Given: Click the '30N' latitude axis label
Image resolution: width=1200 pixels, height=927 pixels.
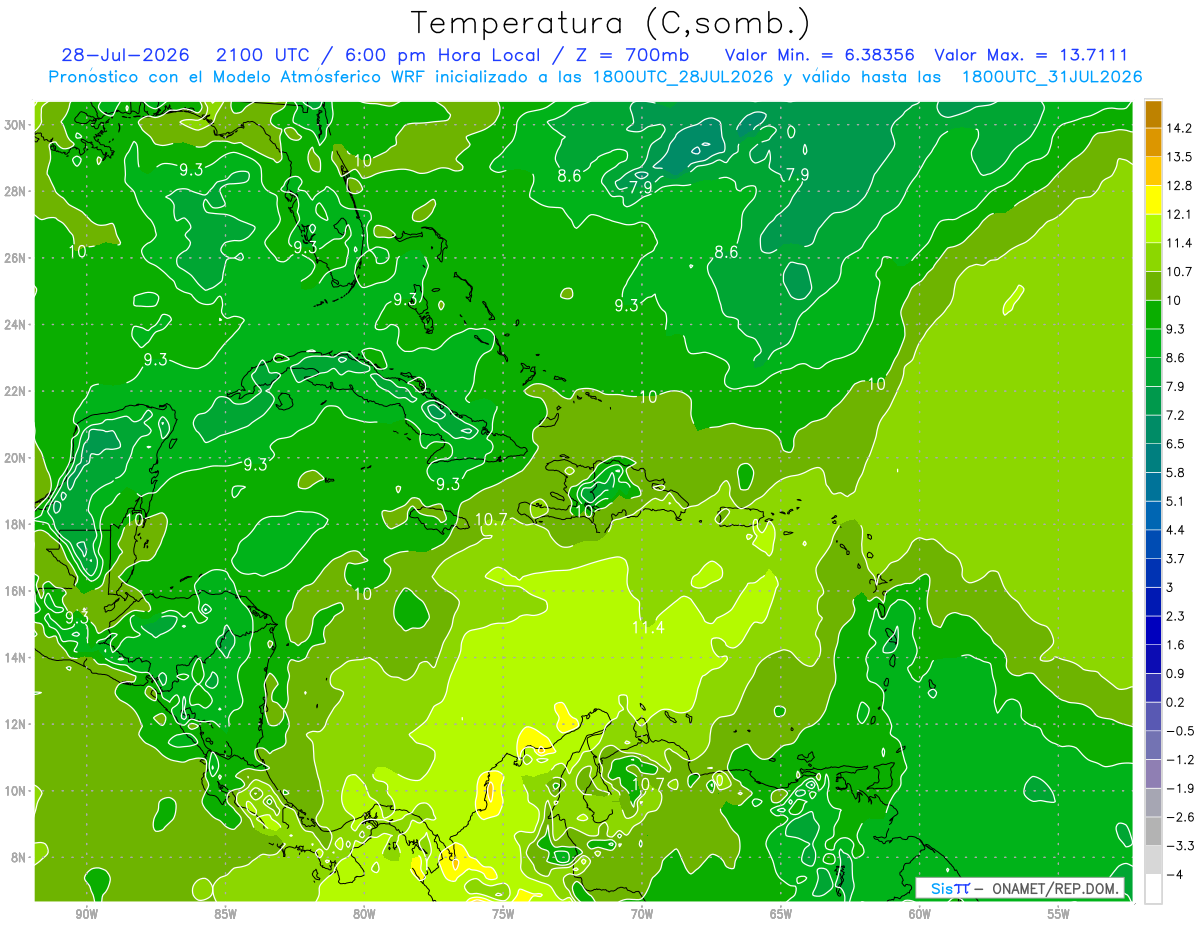Looking at the screenshot, I should click(x=15, y=125).
